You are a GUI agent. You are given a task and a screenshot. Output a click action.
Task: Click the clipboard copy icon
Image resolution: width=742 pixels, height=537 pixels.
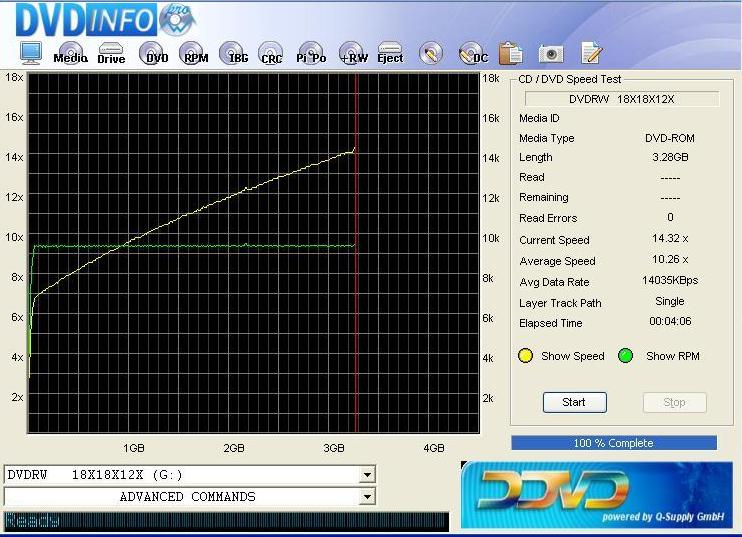pos(511,53)
